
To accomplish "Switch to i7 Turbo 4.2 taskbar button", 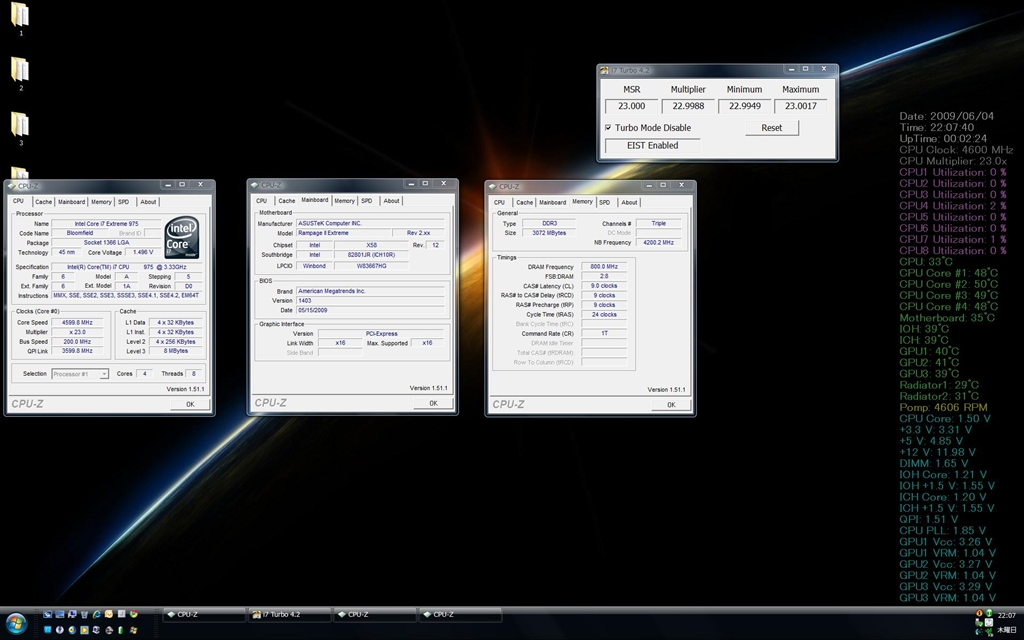I will [x=288, y=614].
